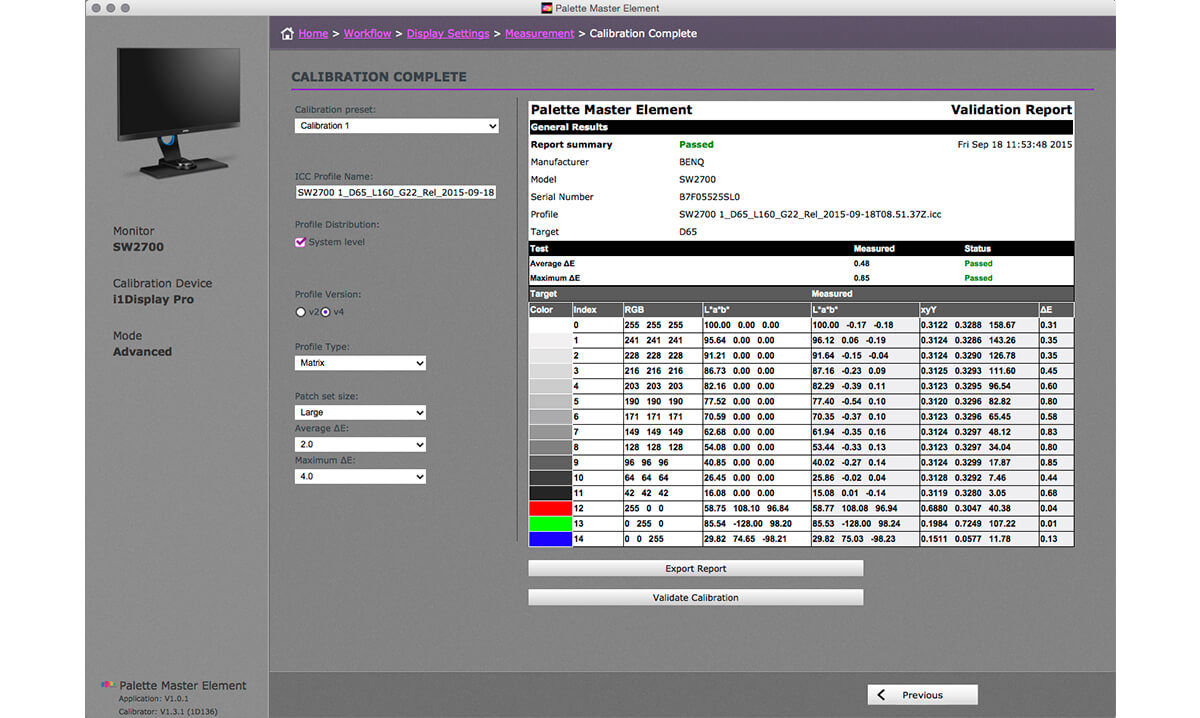Click the green color patch index 13
The width and height of the screenshot is (1200, 718).
(x=550, y=523)
